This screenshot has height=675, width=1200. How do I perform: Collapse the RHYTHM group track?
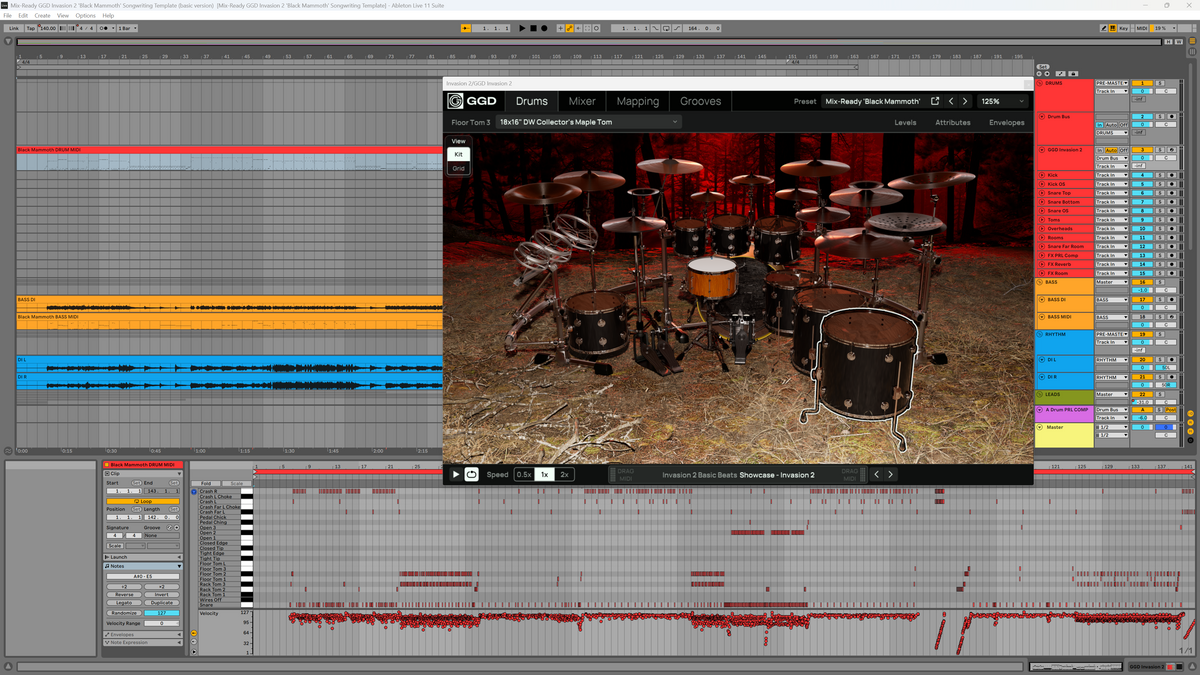(1041, 334)
